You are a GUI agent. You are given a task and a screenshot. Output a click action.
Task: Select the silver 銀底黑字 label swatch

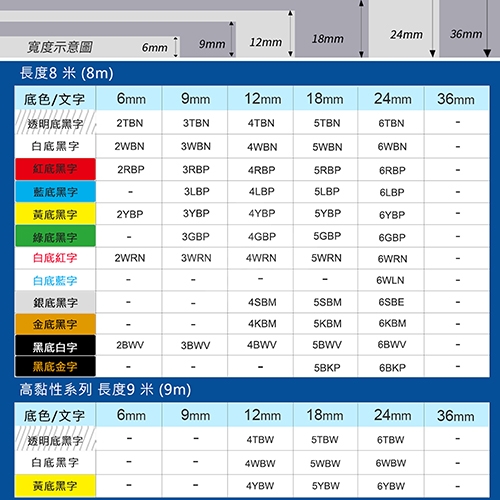(55, 302)
